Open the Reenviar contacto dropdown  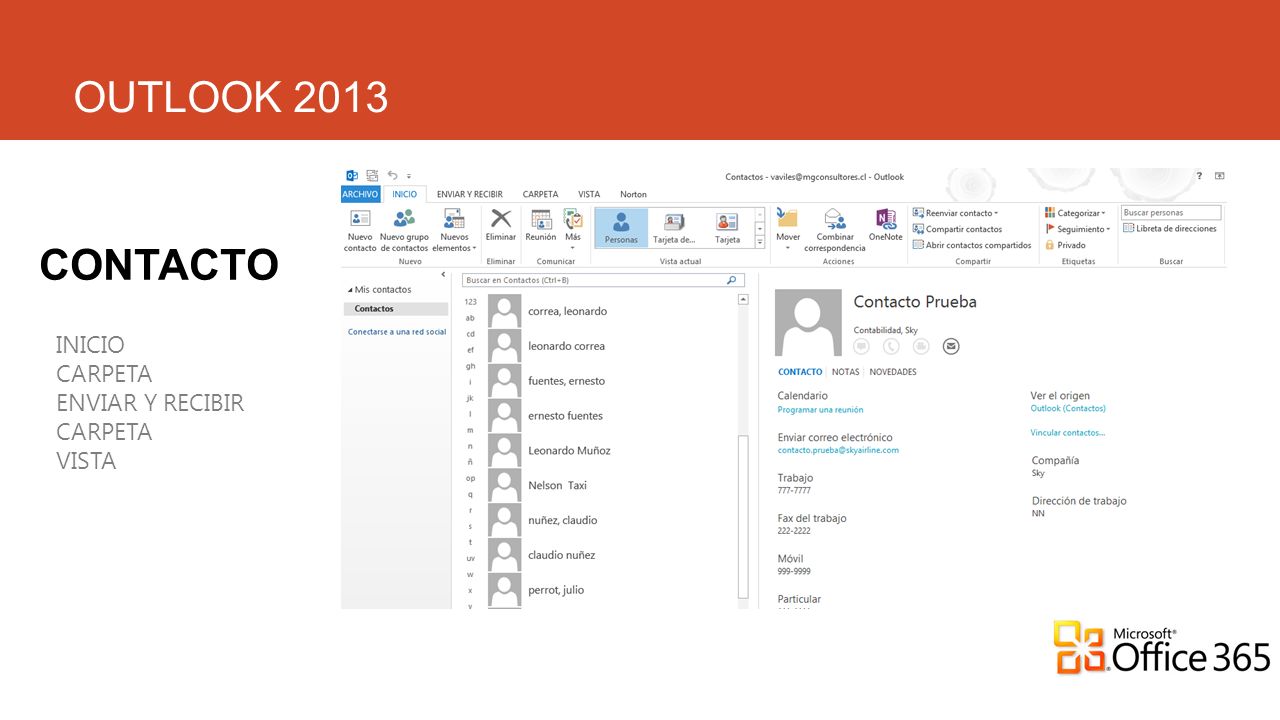[x=956, y=213]
